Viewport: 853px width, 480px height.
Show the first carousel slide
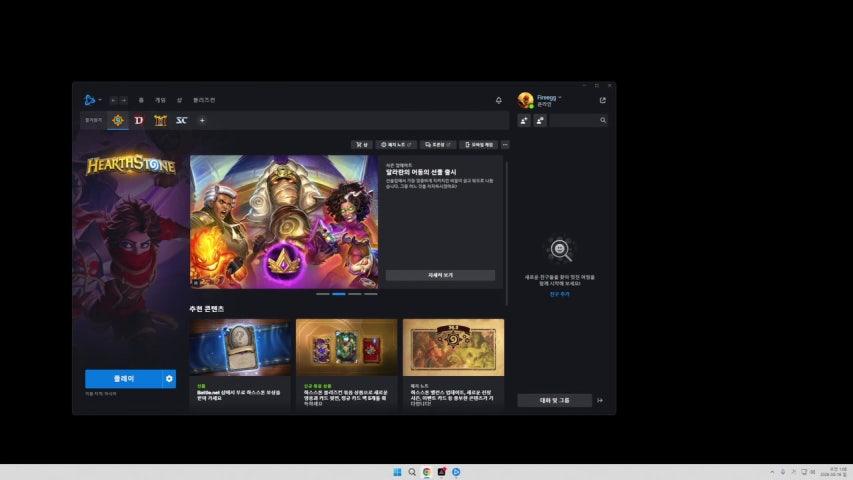tap(323, 294)
